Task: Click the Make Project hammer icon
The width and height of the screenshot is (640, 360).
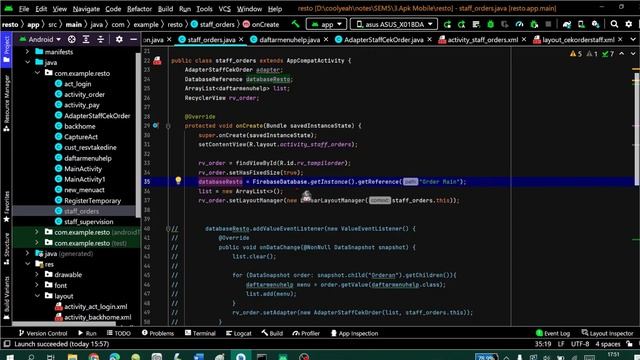Action: (295, 24)
